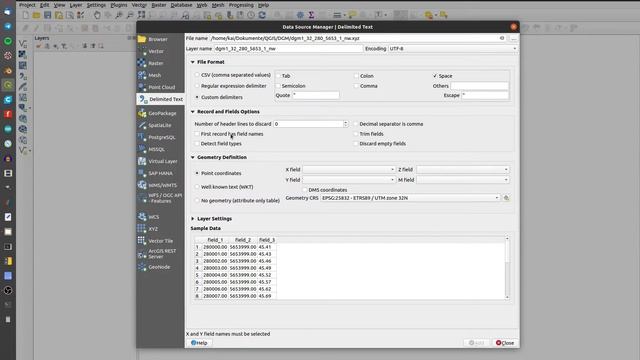640x360 pixels.
Task: Collapse the Geometry Definition section
Action: (x=193, y=157)
